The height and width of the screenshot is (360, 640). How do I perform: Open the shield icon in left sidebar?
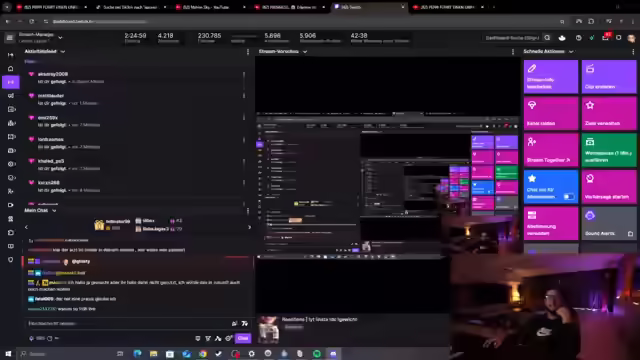coord(11,260)
